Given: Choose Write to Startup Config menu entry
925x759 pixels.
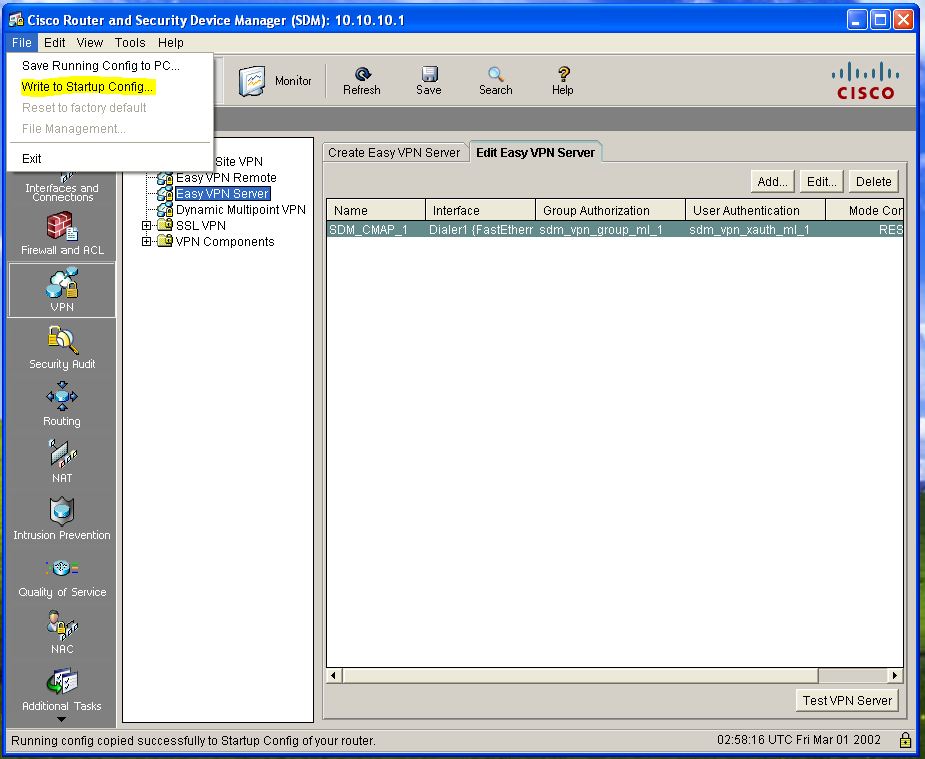Looking at the screenshot, I should pyautogui.click(x=87, y=87).
